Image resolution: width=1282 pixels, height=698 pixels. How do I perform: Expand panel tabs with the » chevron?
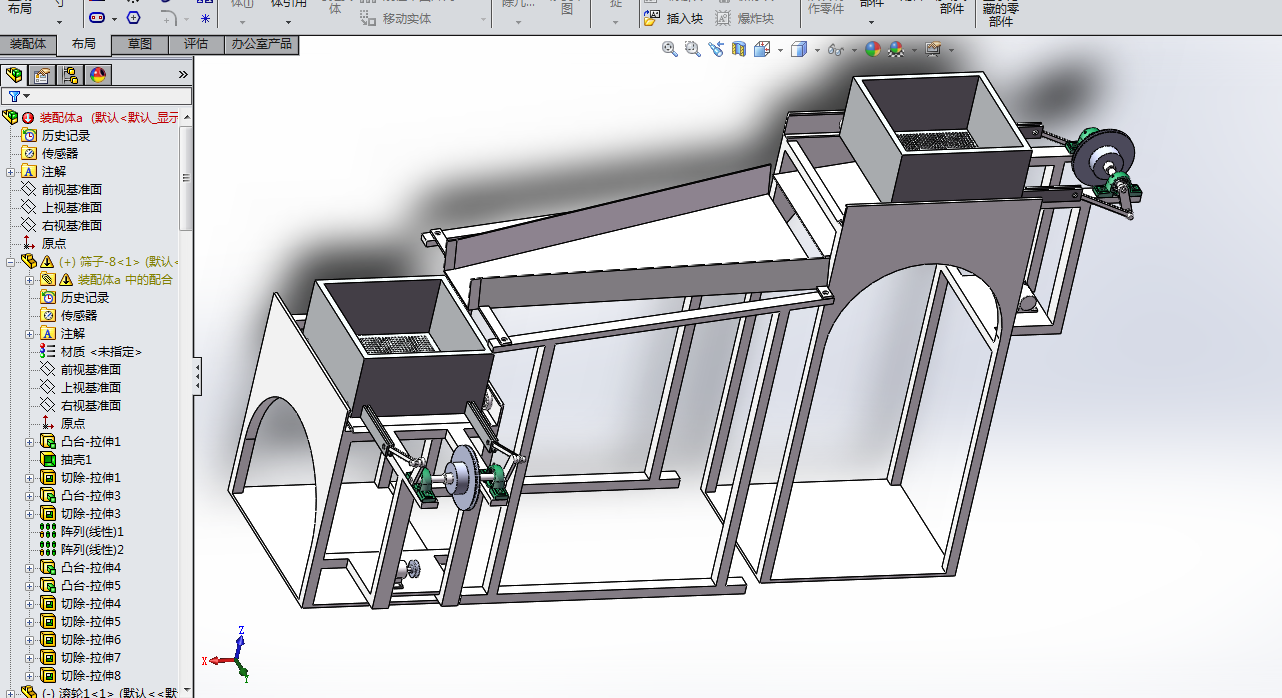(183, 75)
